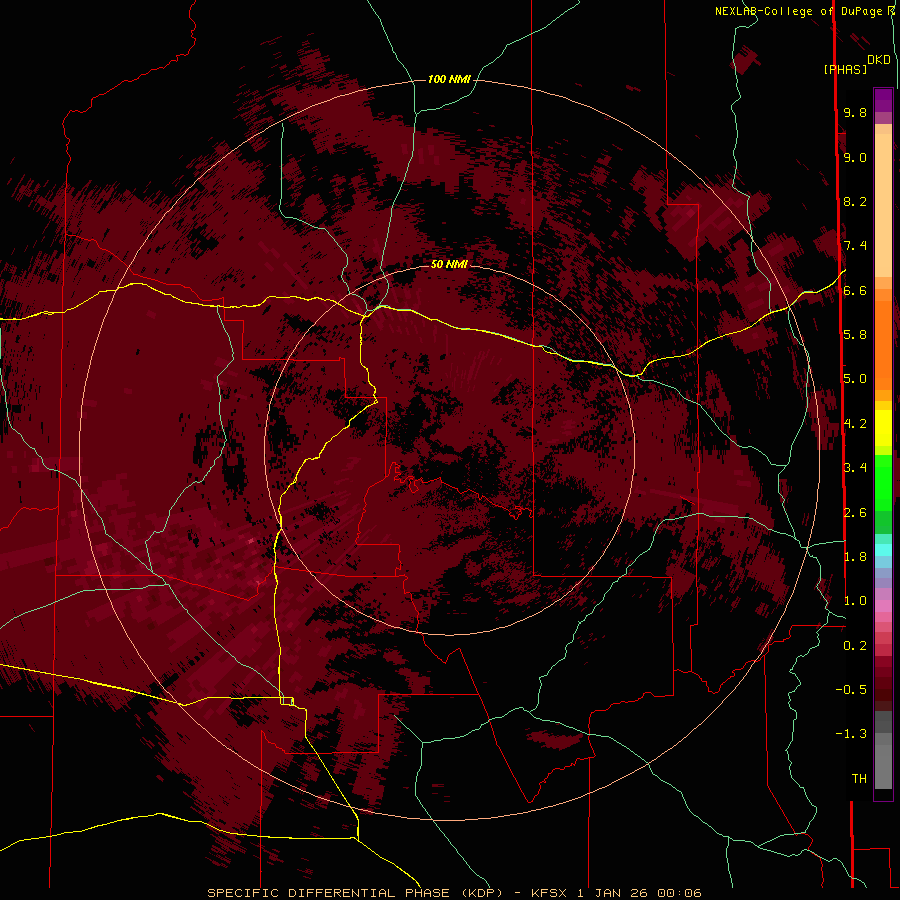Viewport: 900px width, 900px height.
Task: Click the 1.8 scale label
Action: (x=855, y=557)
